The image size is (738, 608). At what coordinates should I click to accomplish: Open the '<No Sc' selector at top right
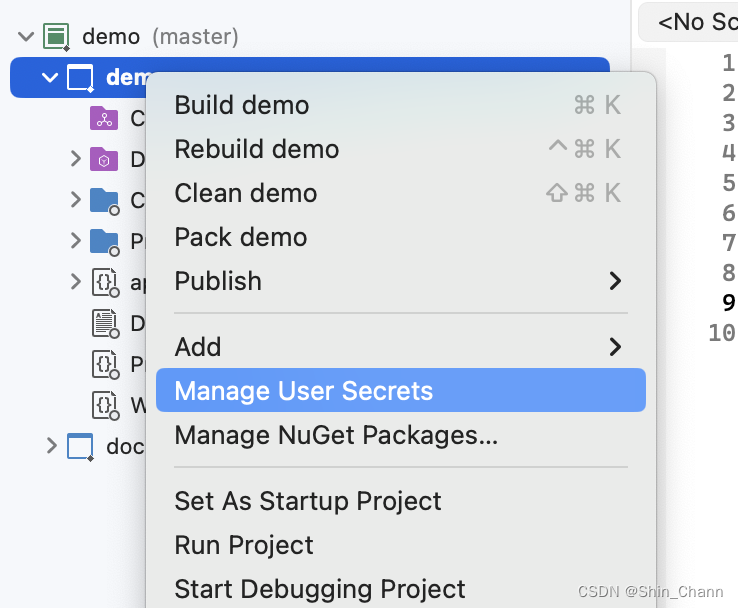[x=695, y=21]
